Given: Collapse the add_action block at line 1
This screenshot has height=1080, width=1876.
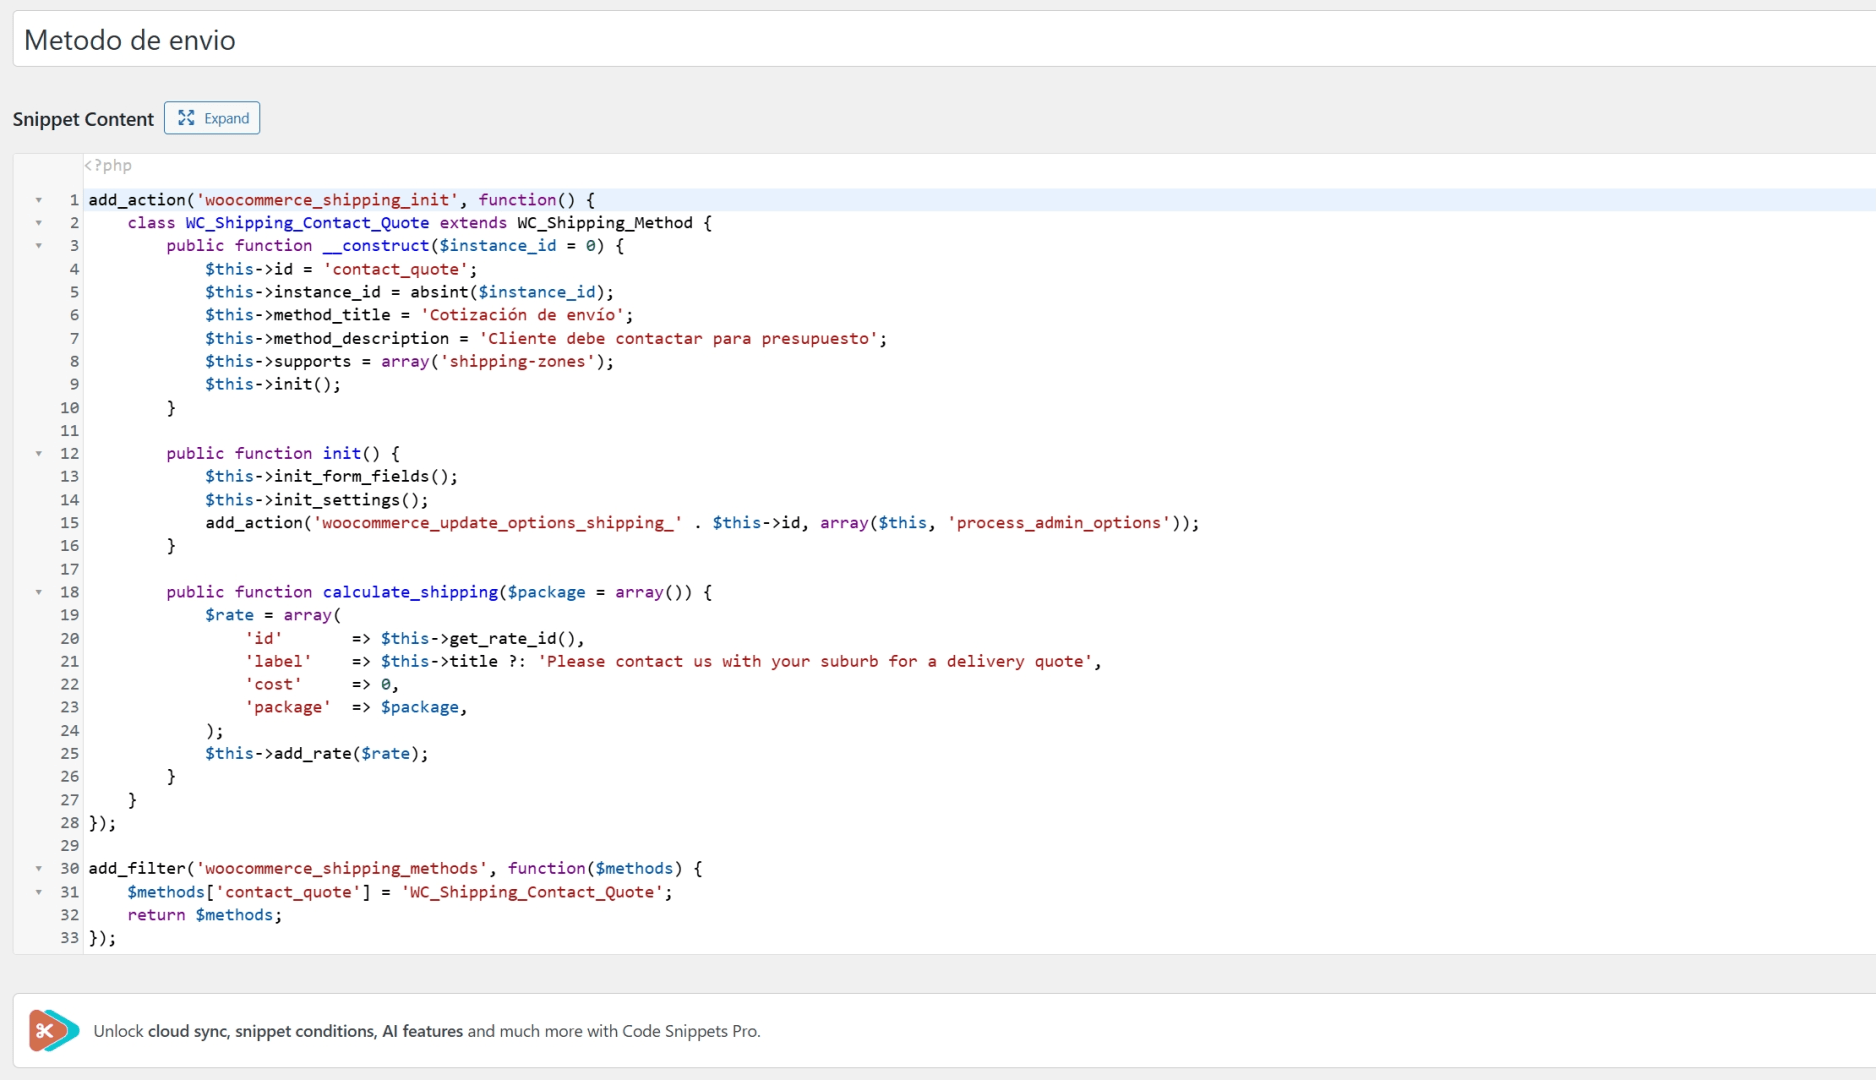Looking at the screenshot, I should pos(39,200).
